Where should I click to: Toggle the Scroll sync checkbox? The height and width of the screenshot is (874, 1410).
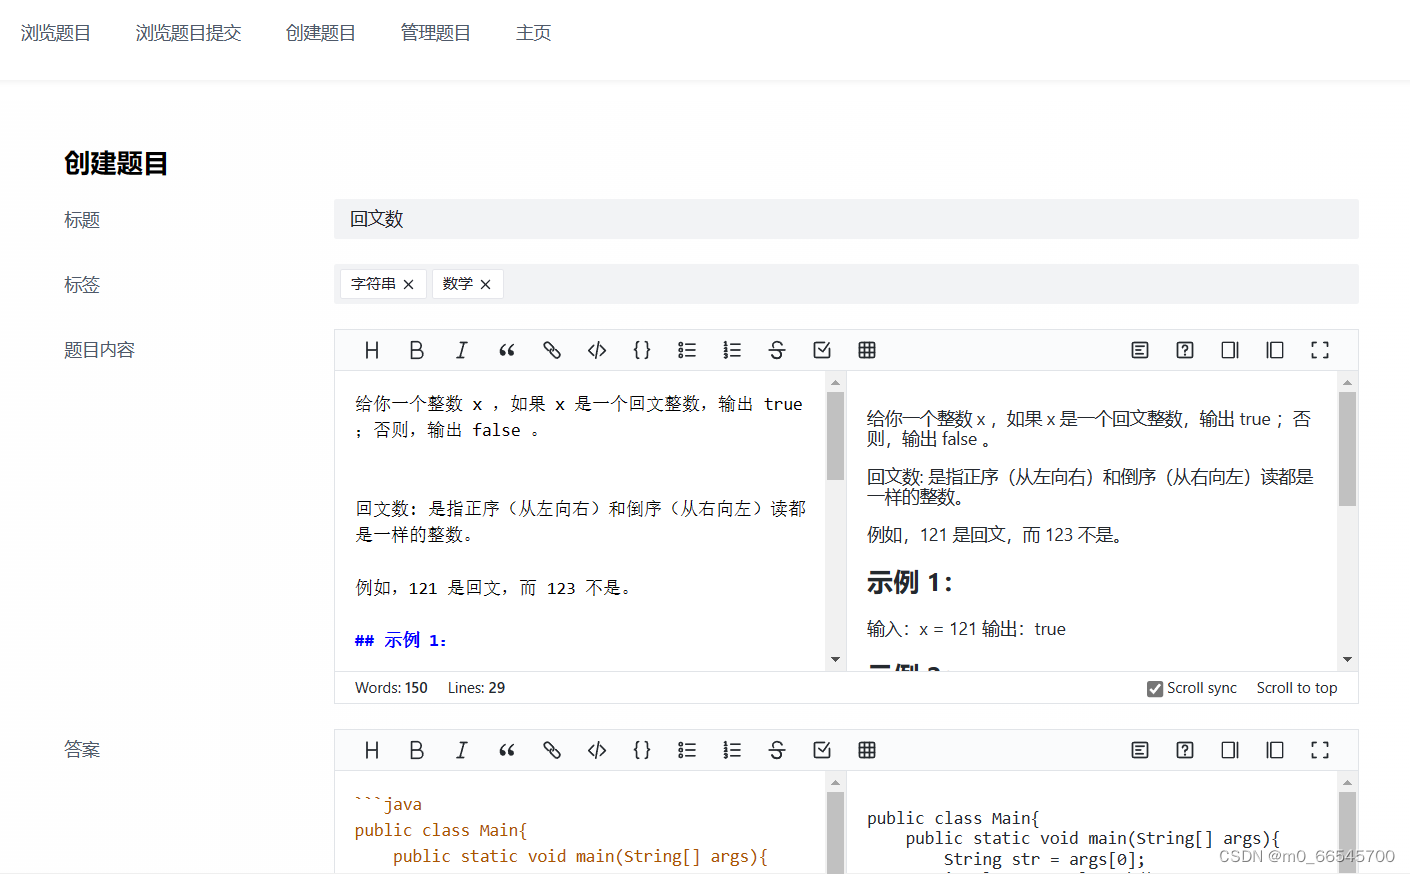(1155, 688)
